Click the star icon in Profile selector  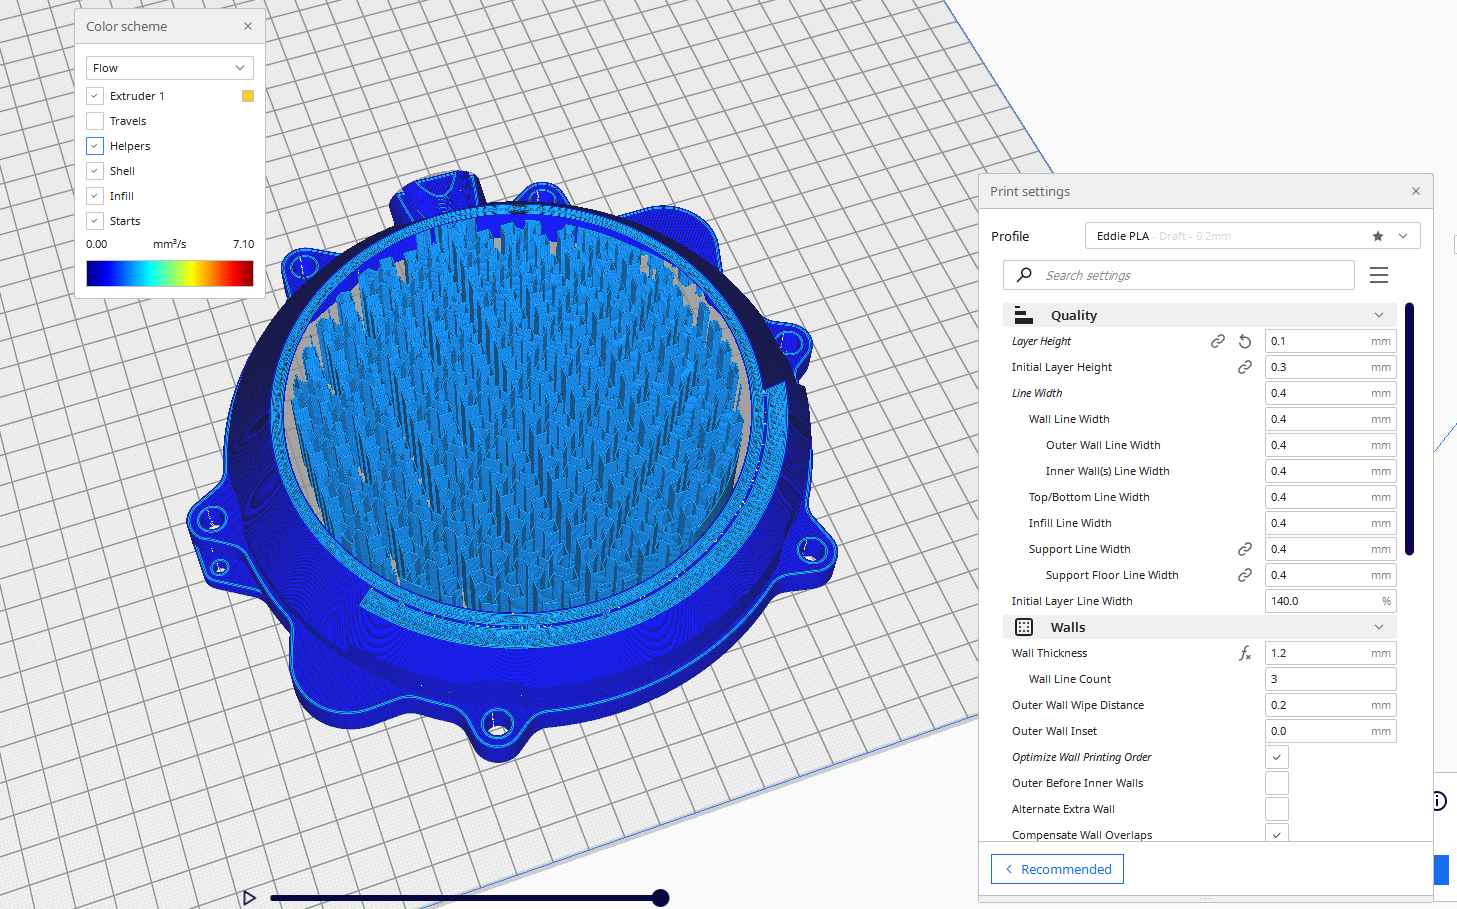pyautogui.click(x=1378, y=236)
